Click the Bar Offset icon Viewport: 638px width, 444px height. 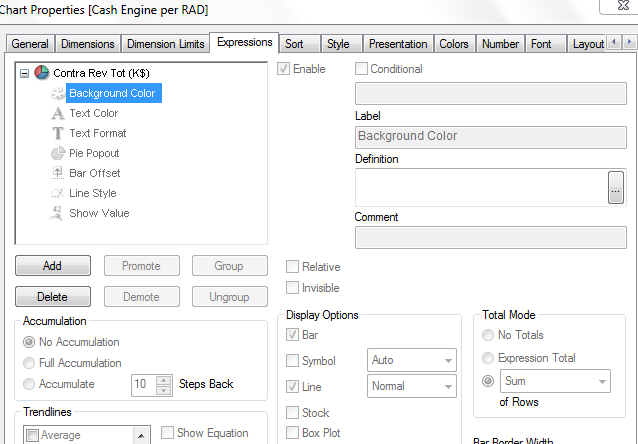(x=58, y=173)
